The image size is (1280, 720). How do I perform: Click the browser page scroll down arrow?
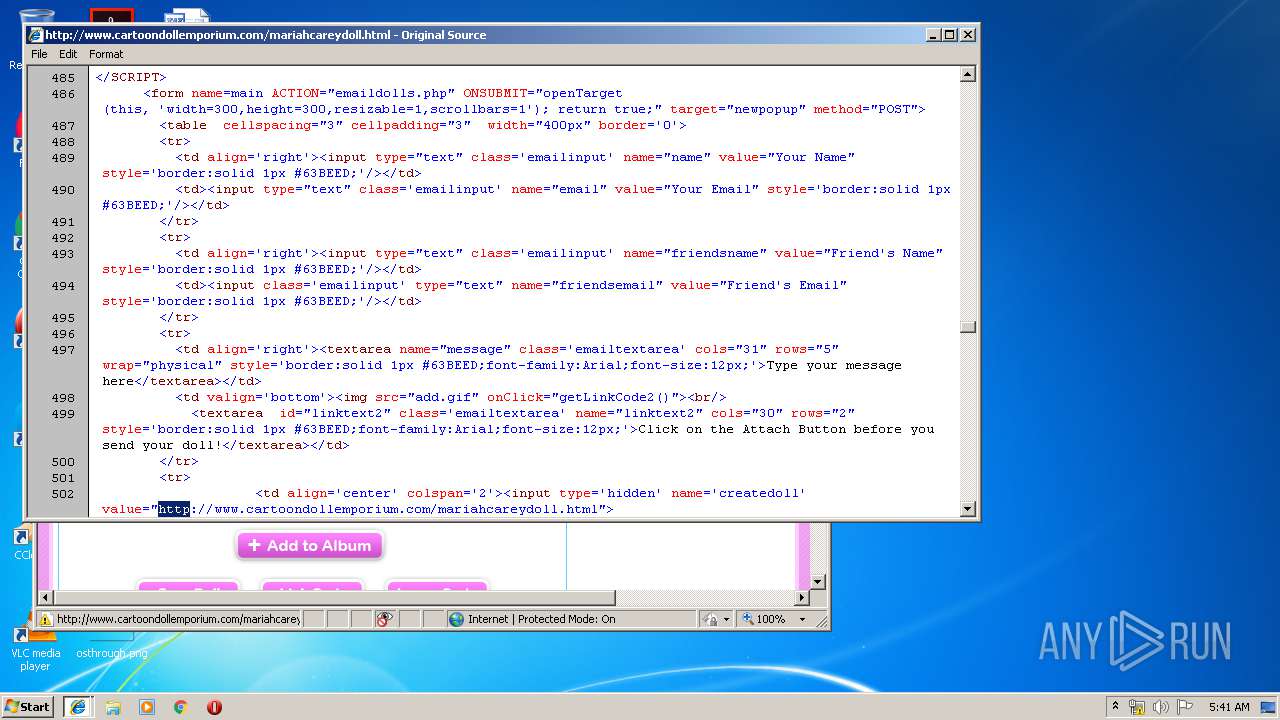817,581
